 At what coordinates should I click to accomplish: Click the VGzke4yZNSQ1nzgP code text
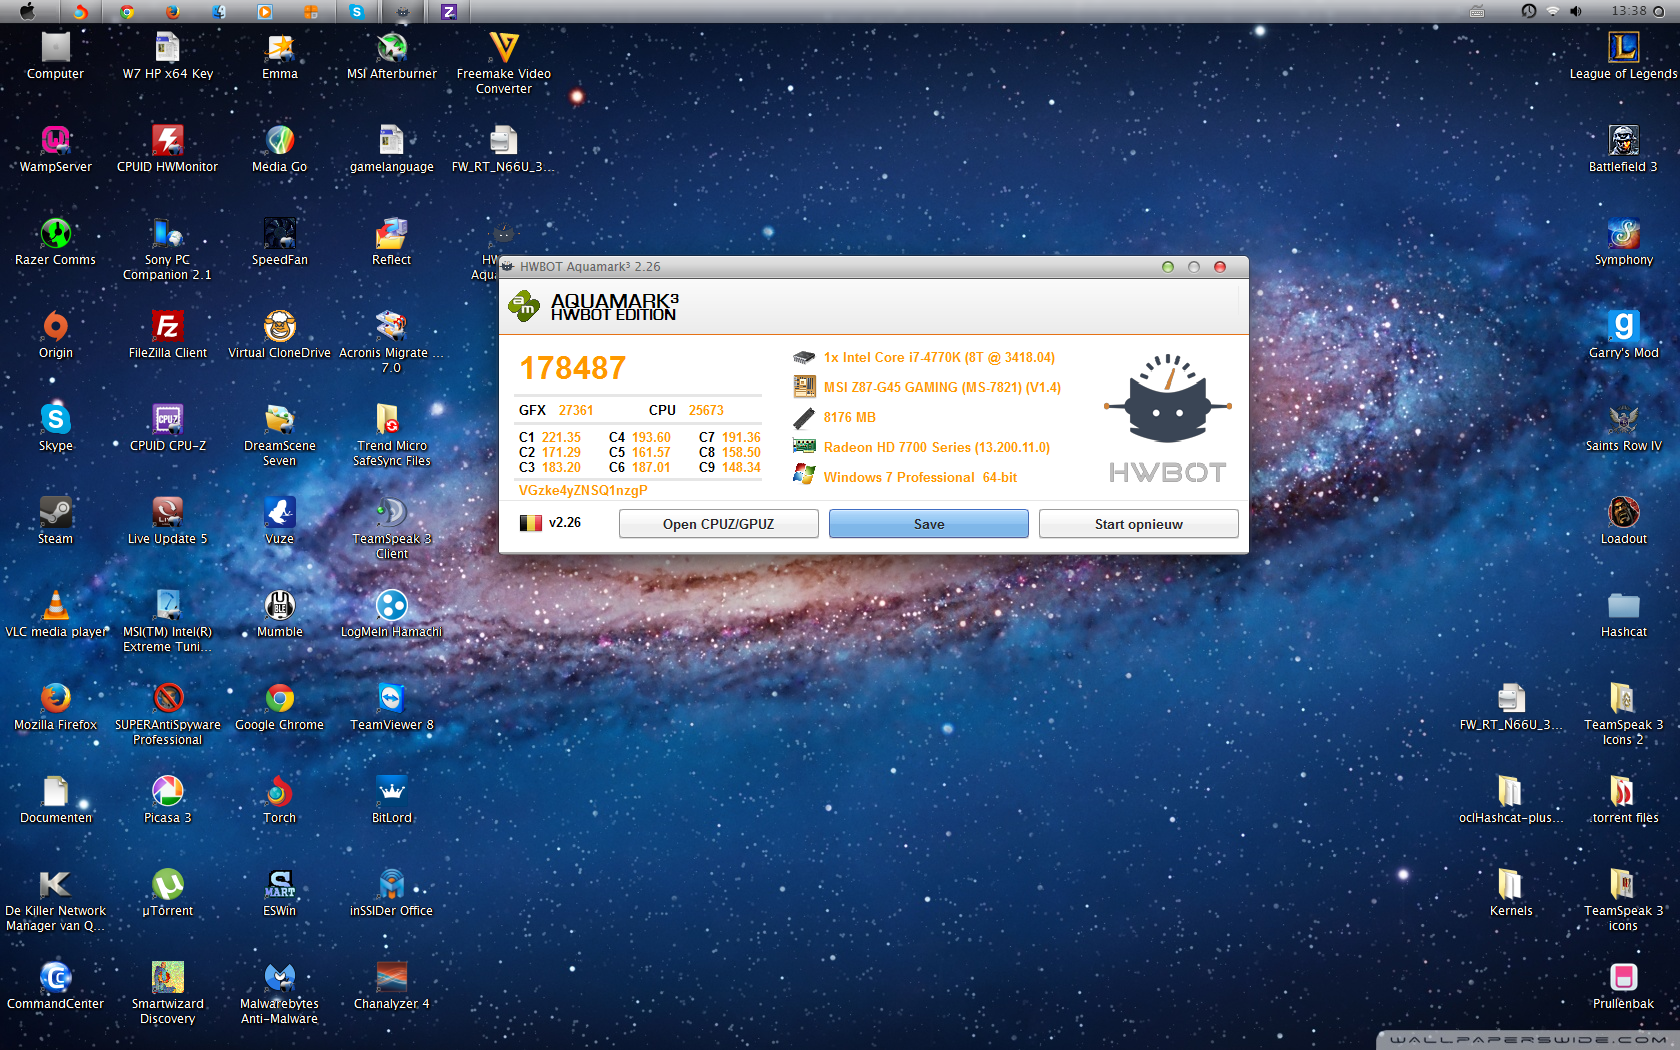[583, 490]
